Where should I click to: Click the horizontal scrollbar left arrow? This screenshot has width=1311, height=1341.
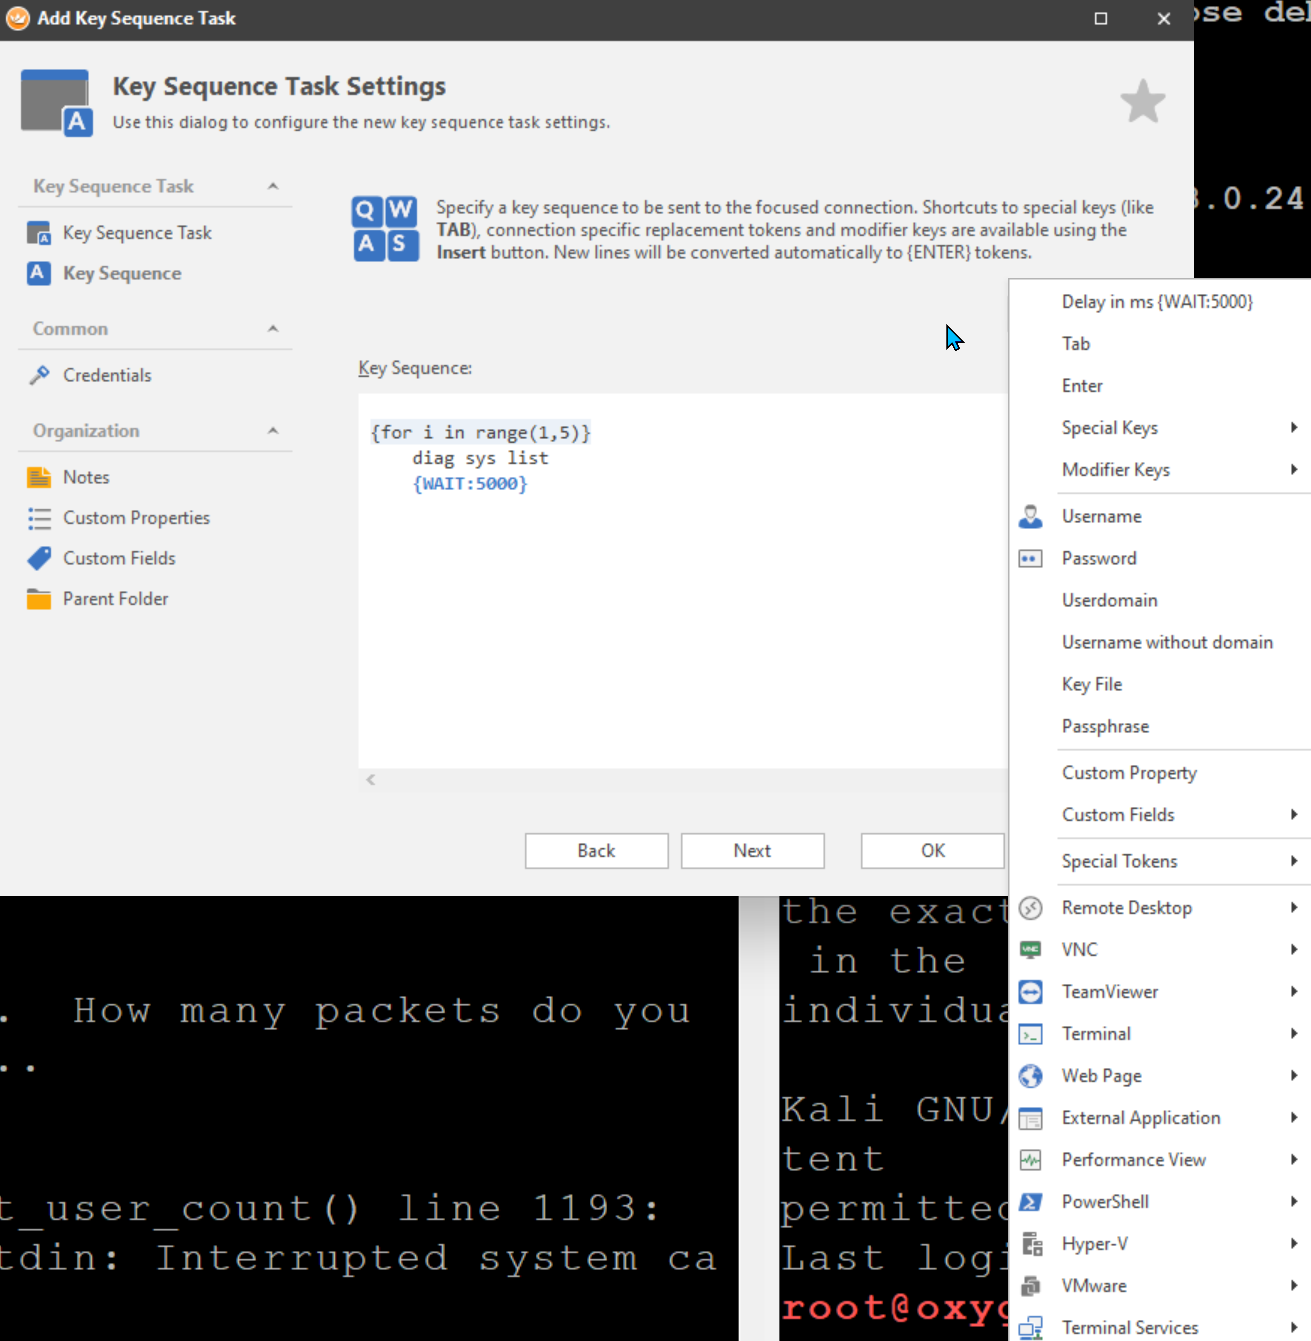click(x=371, y=780)
